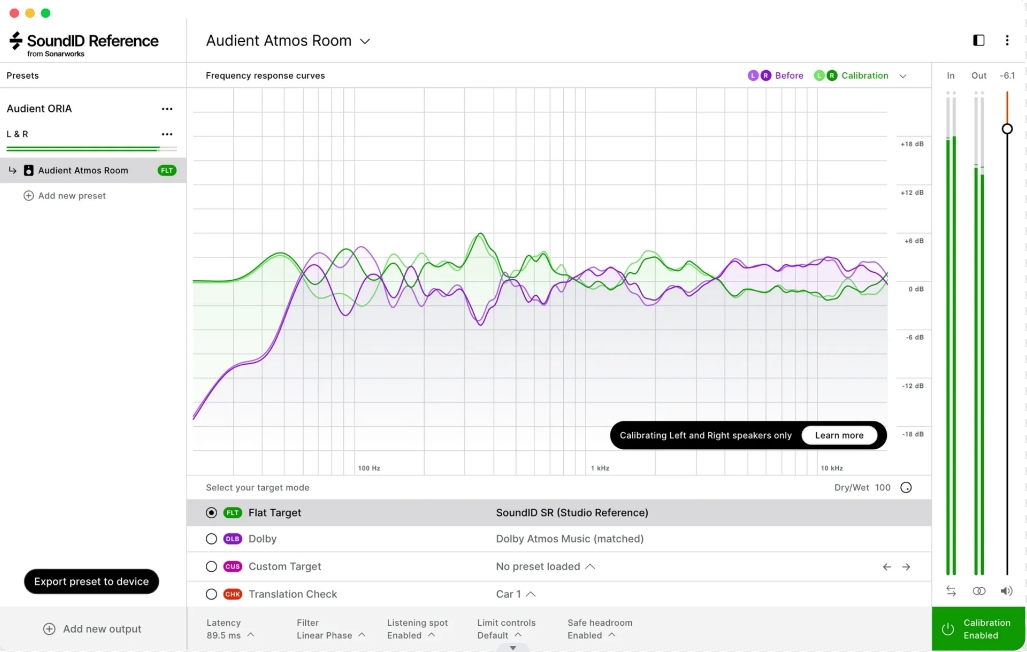Expand the curves legend chevron
1027x652 pixels.
(x=903, y=76)
